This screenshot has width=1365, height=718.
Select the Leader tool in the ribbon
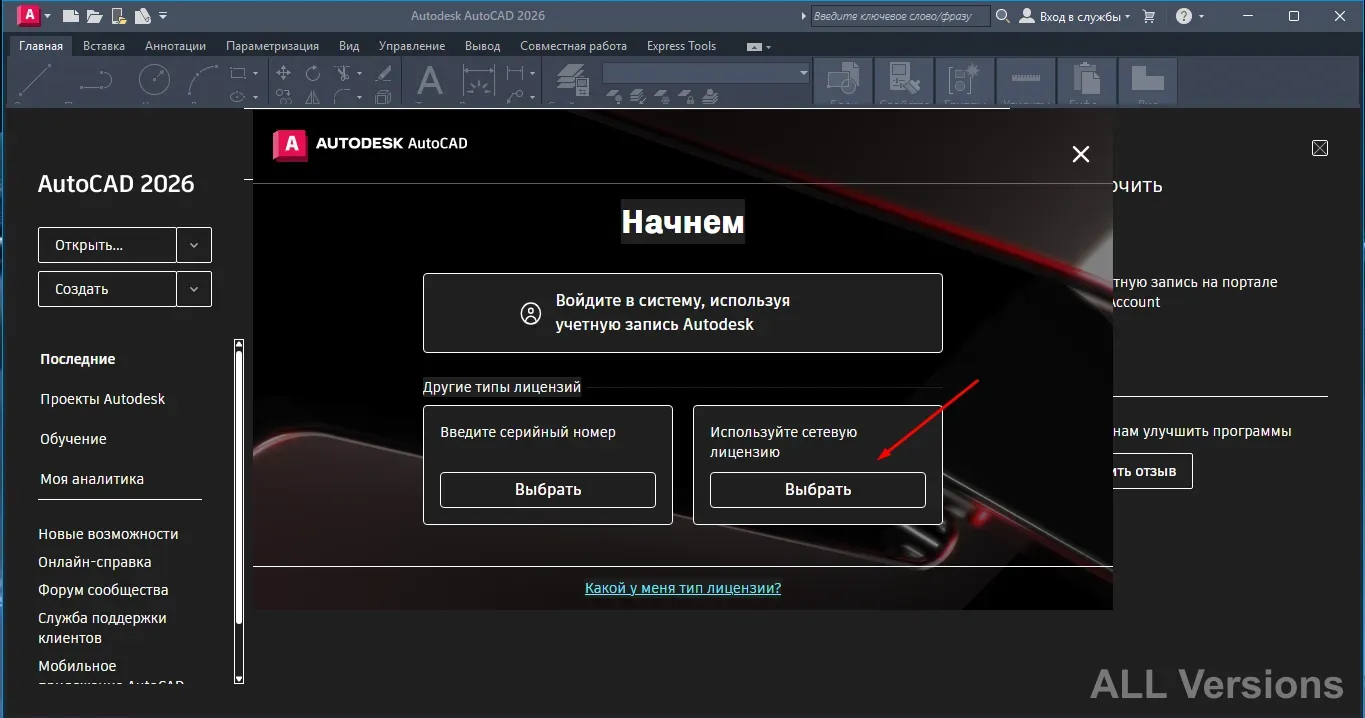click(515, 97)
